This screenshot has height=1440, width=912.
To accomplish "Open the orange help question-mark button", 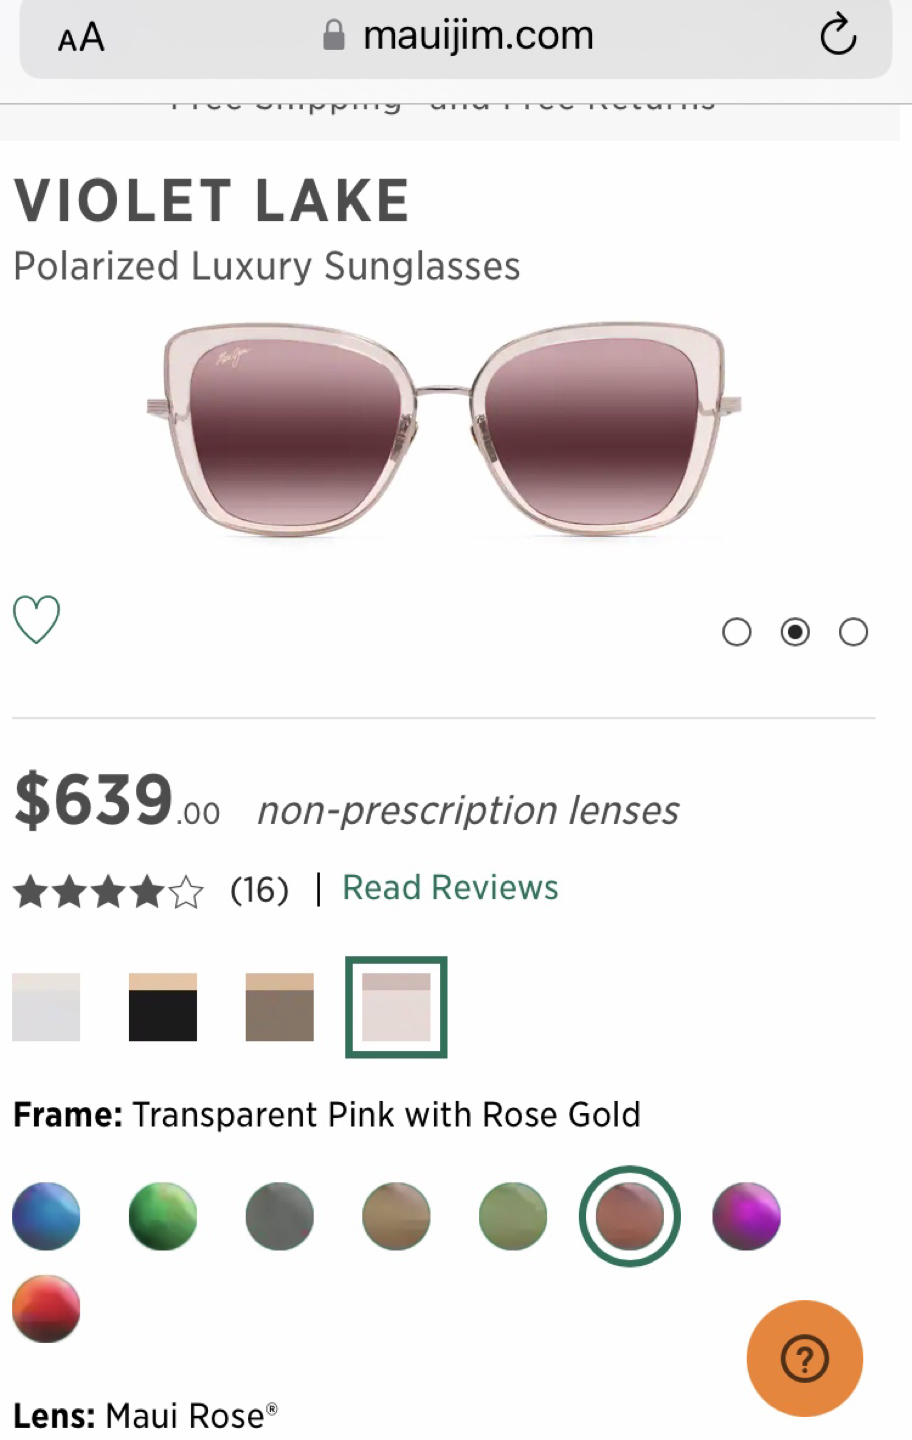I will [x=805, y=1358].
